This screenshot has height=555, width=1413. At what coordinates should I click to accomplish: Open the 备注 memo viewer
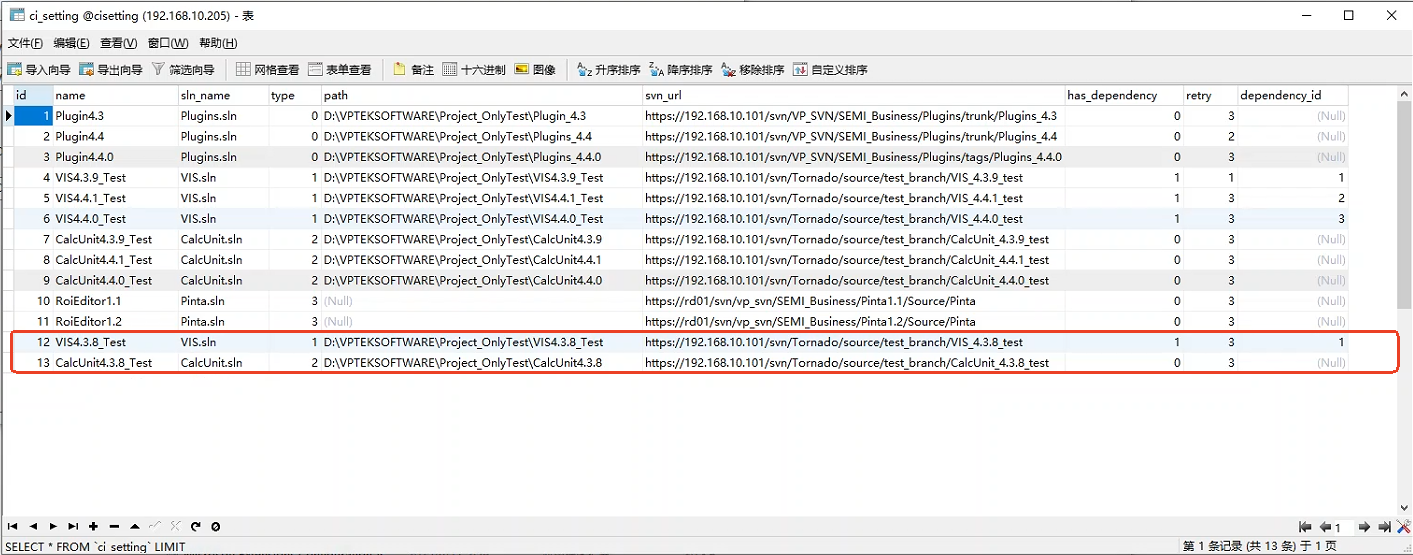pos(414,70)
